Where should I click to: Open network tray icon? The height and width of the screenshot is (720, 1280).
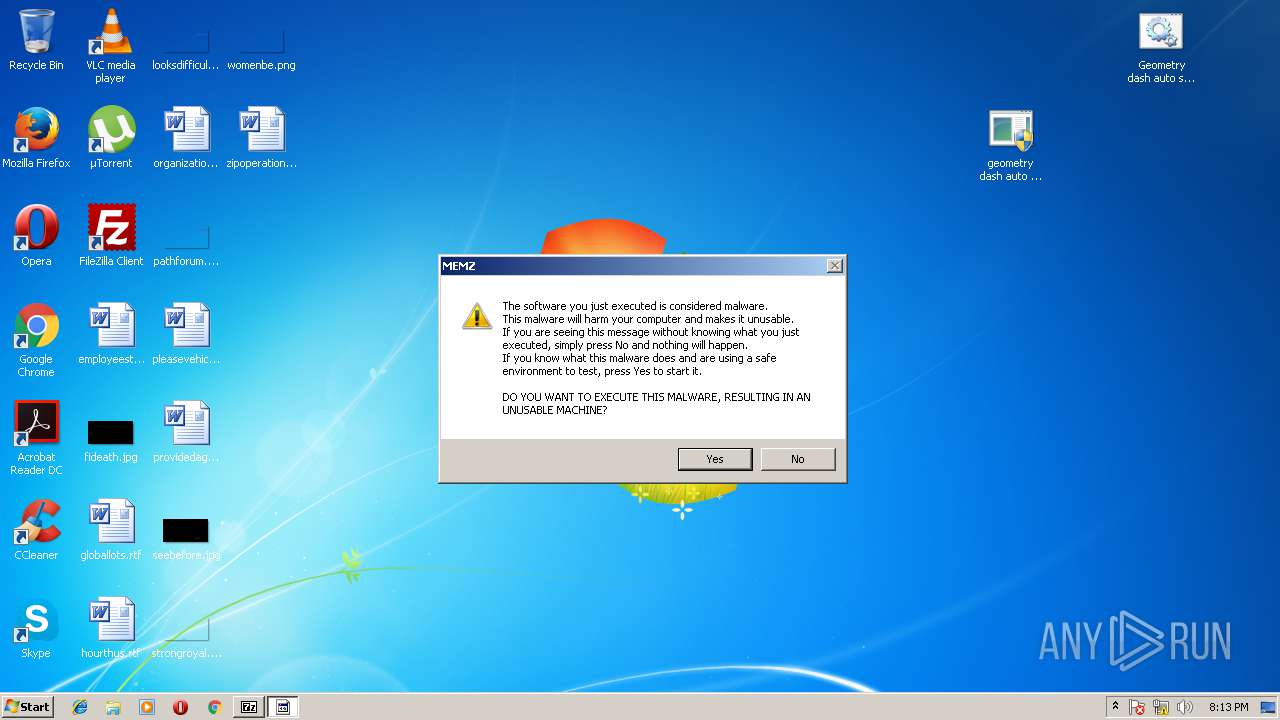pos(1161,707)
